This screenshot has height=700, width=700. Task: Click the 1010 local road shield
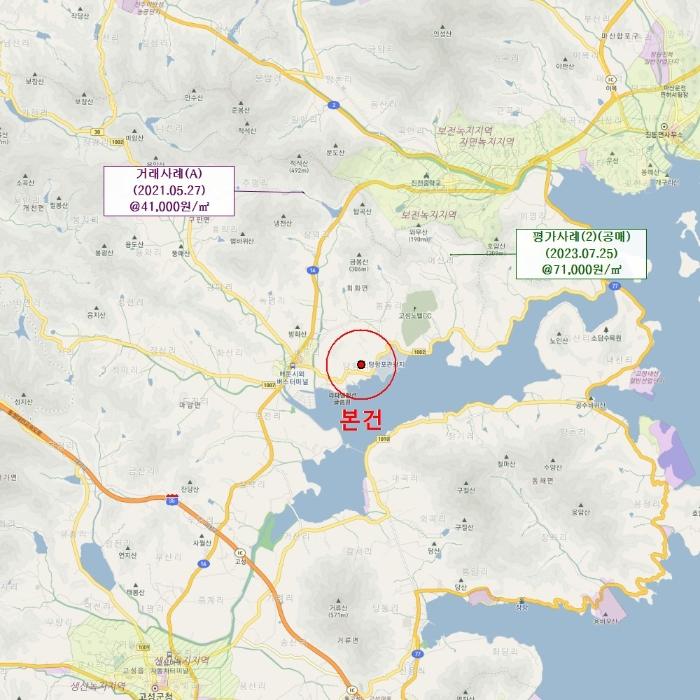[383, 439]
